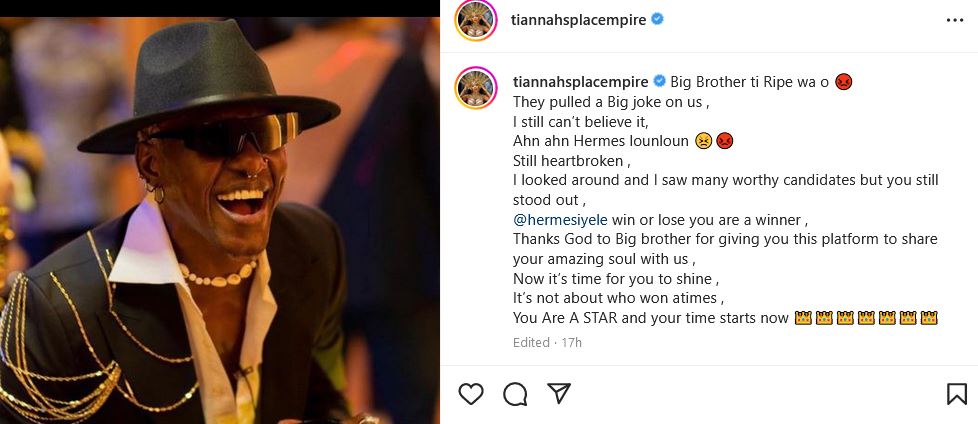Click the angry emoji after "Ripe wa o"
Viewport: 978px width, 424px height.
click(x=843, y=81)
